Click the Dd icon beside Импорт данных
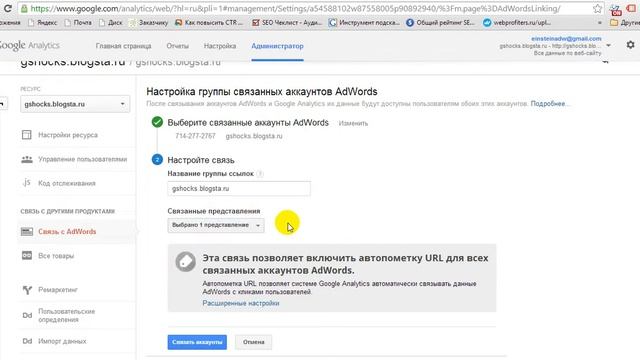Image resolution: width=640 pixels, height=360 pixels. [x=27, y=341]
